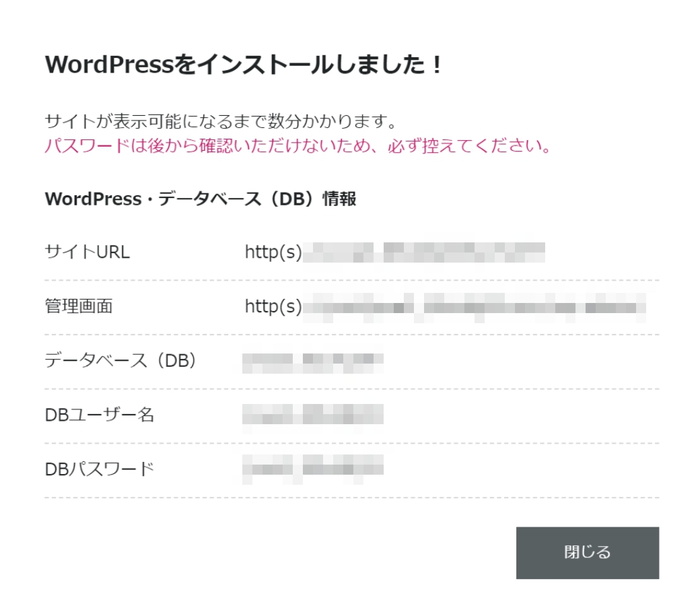Click the blurred DB password value
700x608 pixels.
pyautogui.click(x=313, y=469)
